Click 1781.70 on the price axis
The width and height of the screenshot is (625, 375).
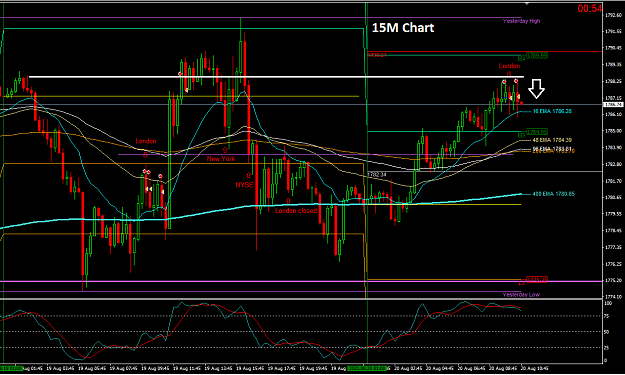(613, 181)
